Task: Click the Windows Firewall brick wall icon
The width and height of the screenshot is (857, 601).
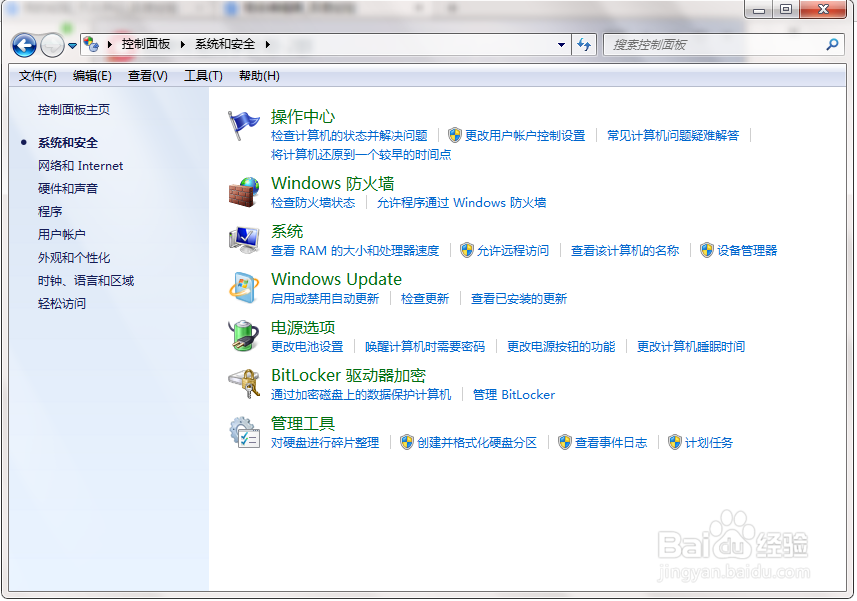Action: [x=243, y=192]
